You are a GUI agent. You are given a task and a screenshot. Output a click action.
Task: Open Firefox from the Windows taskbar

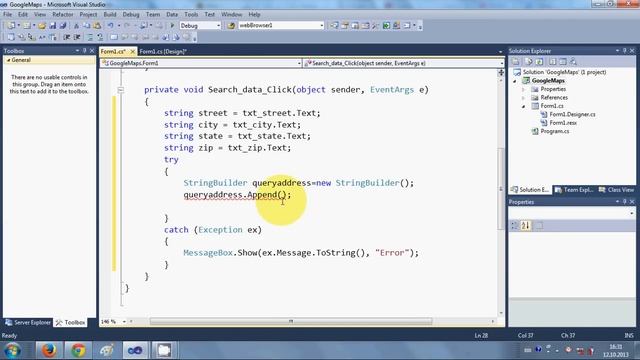[x=49, y=350]
